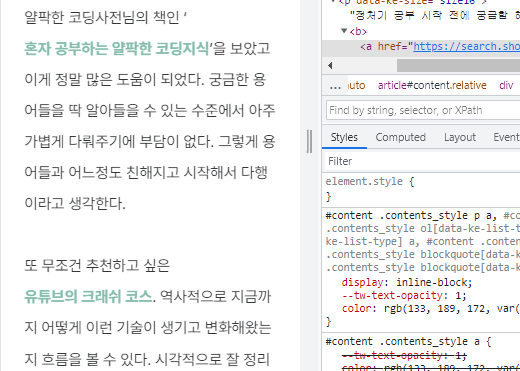Open the 유튜브의 크래쉬 코스 link
Image resolution: width=520 pixels, height=371 pixels.
click(x=88, y=296)
